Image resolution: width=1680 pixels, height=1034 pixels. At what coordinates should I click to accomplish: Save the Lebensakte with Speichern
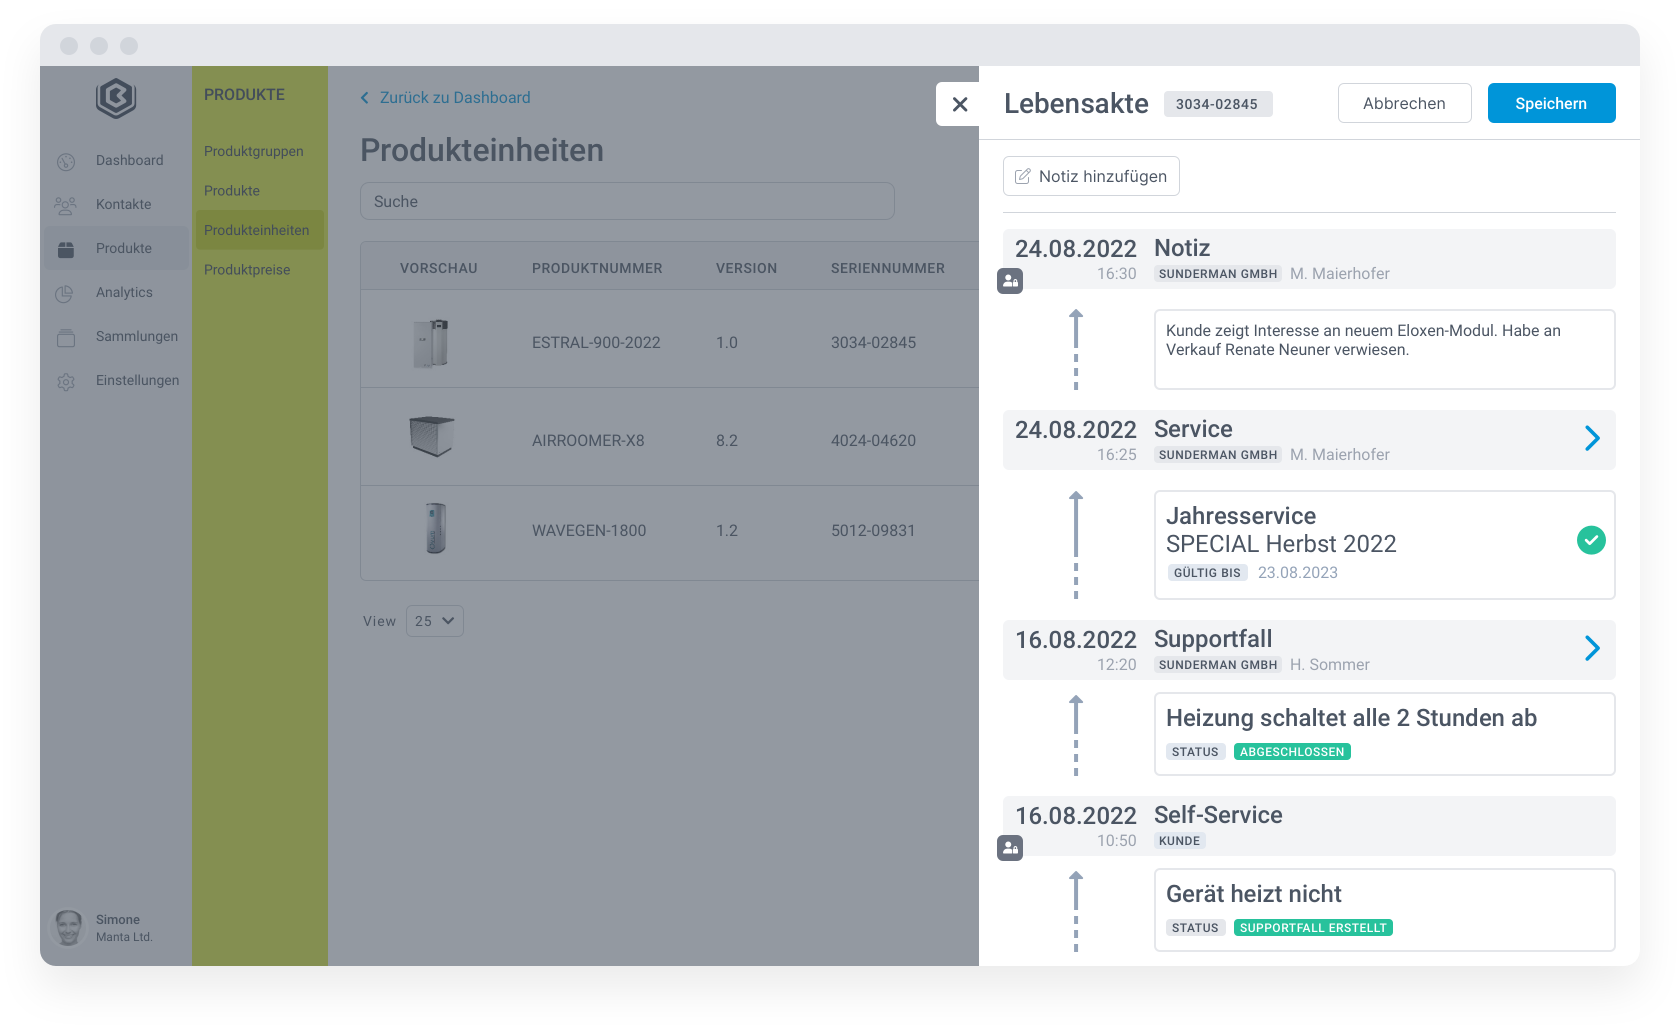[x=1551, y=103]
